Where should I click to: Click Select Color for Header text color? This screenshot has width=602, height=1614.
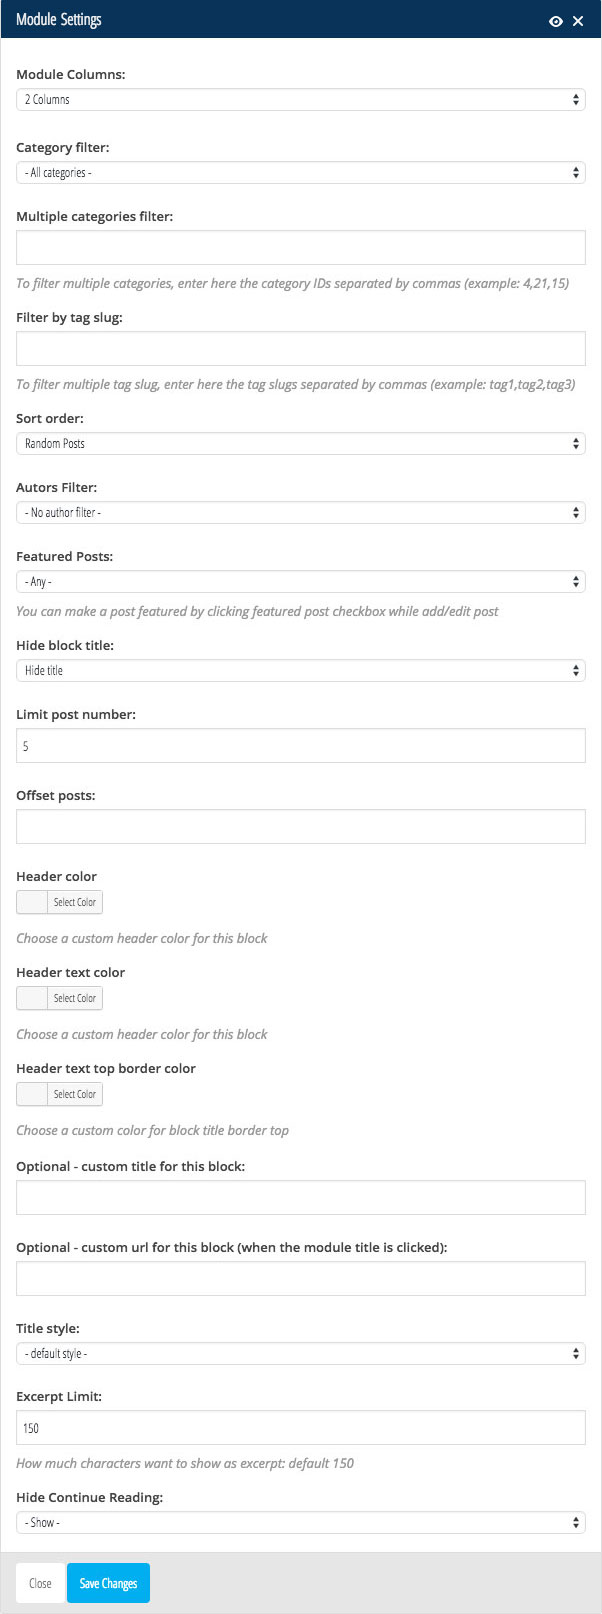(75, 998)
